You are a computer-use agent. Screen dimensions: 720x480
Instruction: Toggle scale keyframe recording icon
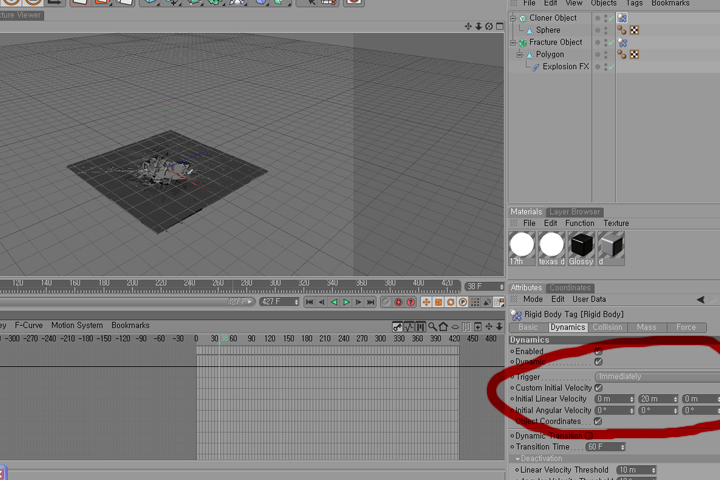pyautogui.click(x=439, y=302)
